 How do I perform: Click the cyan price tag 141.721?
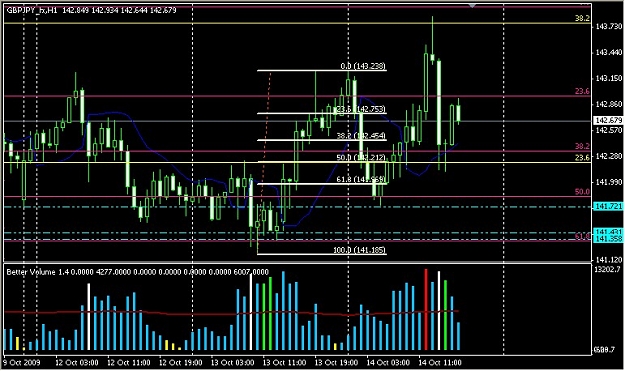point(608,206)
